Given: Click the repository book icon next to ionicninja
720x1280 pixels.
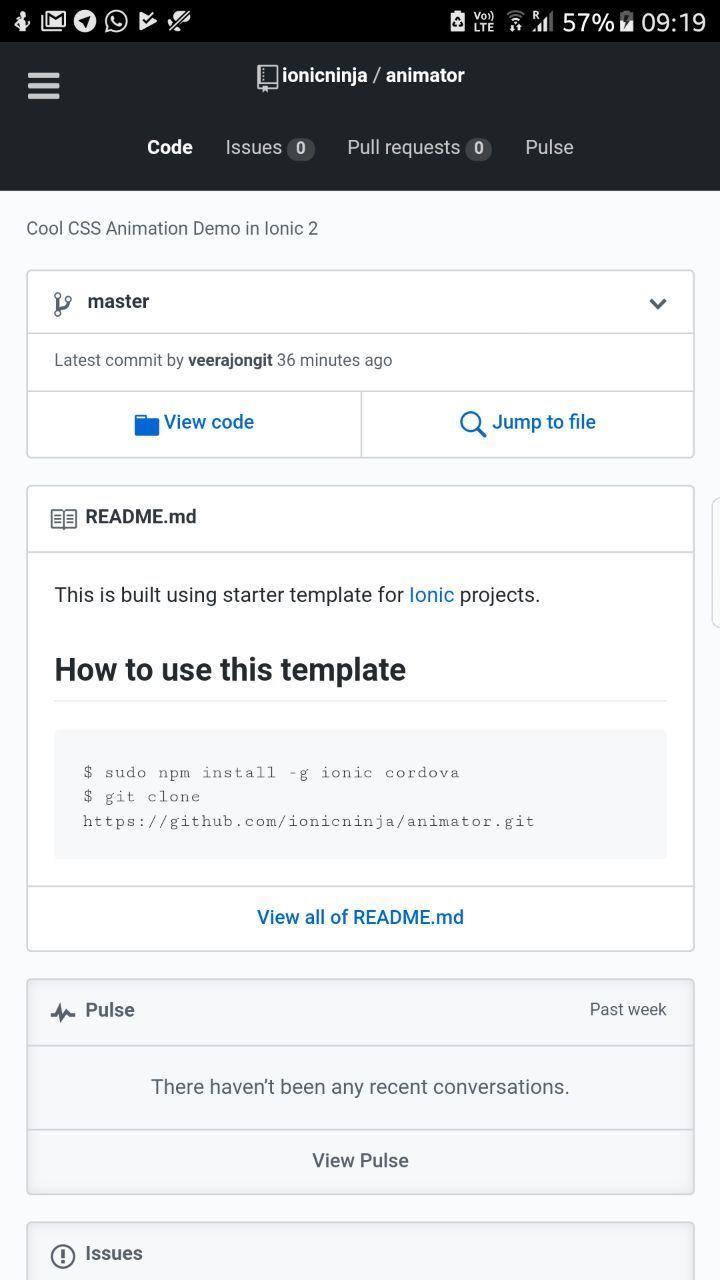Looking at the screenshot, I should tap(266, 75).
